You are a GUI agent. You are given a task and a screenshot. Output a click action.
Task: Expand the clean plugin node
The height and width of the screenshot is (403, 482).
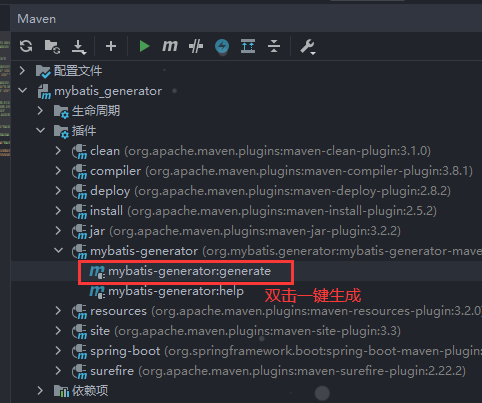(x=58, y=151)
